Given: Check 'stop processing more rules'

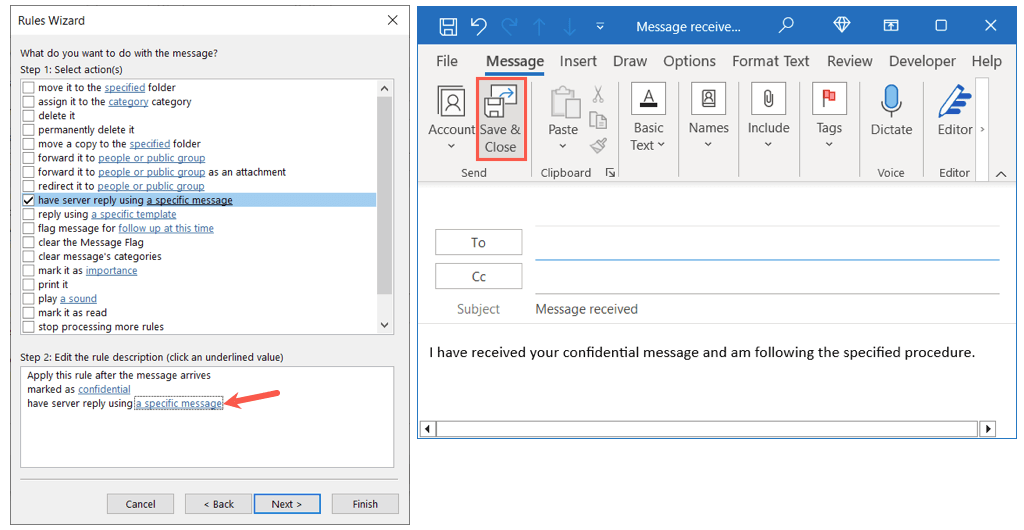Looking at the screenshot, I should pos(29,327).
